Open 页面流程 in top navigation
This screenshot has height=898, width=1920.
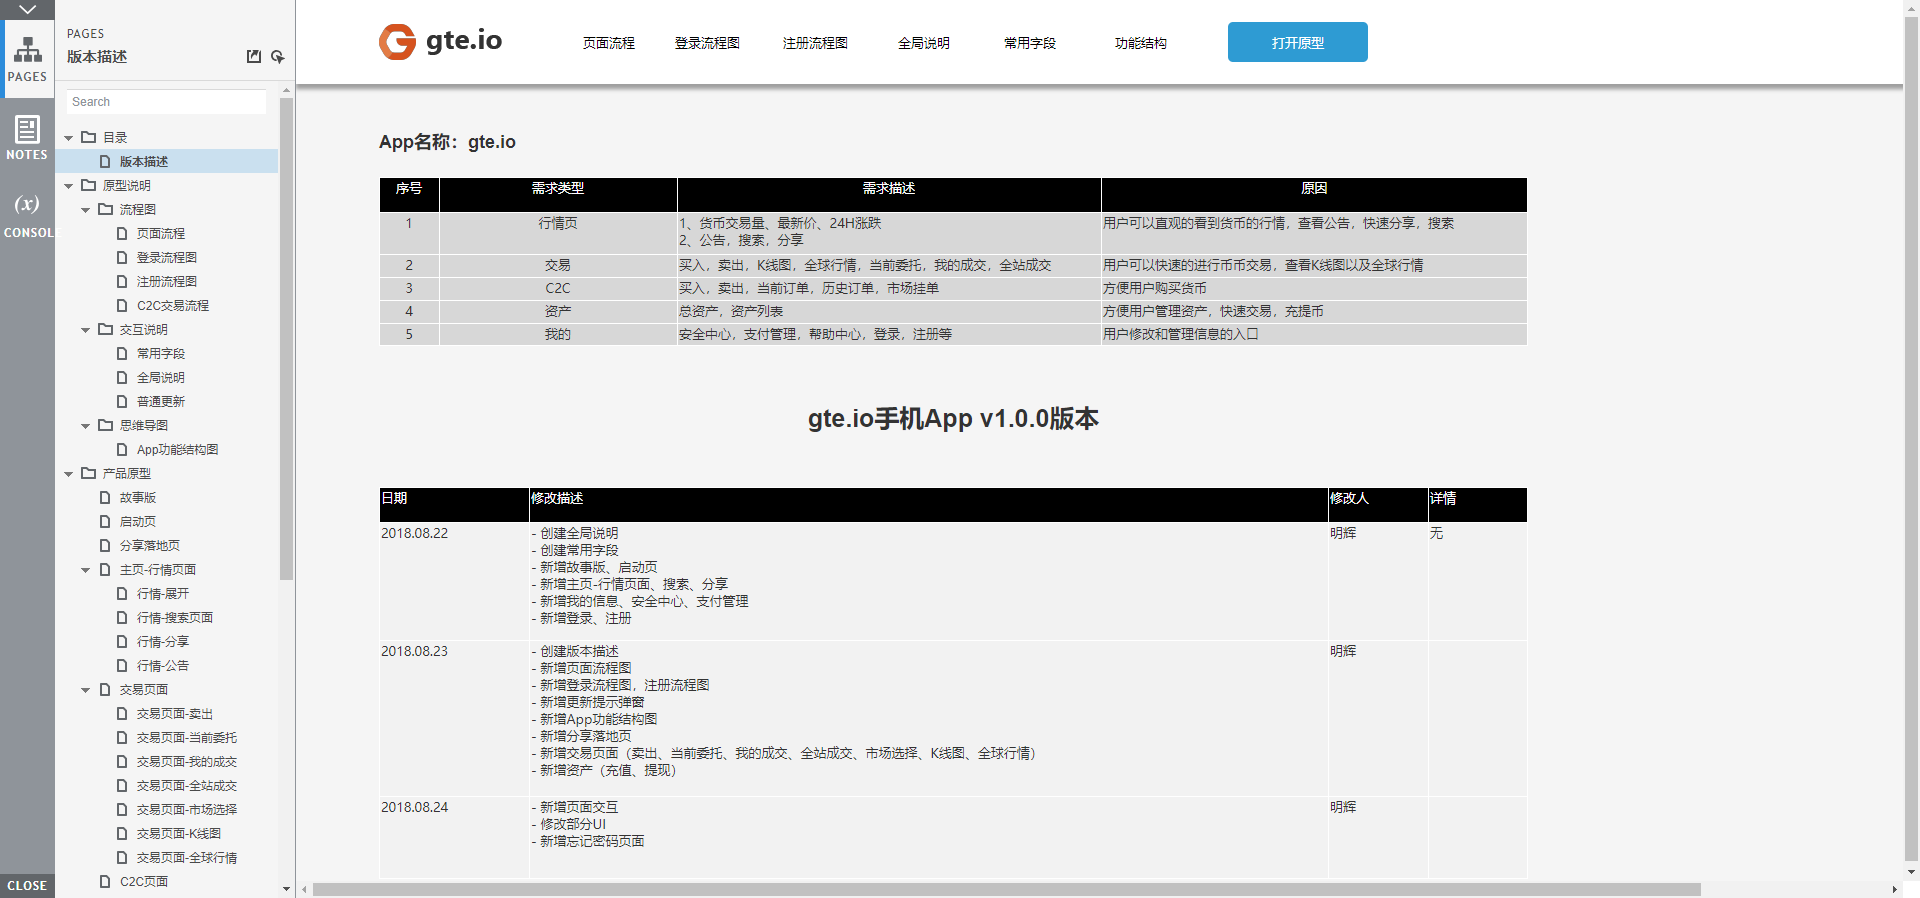coord(608,43)
